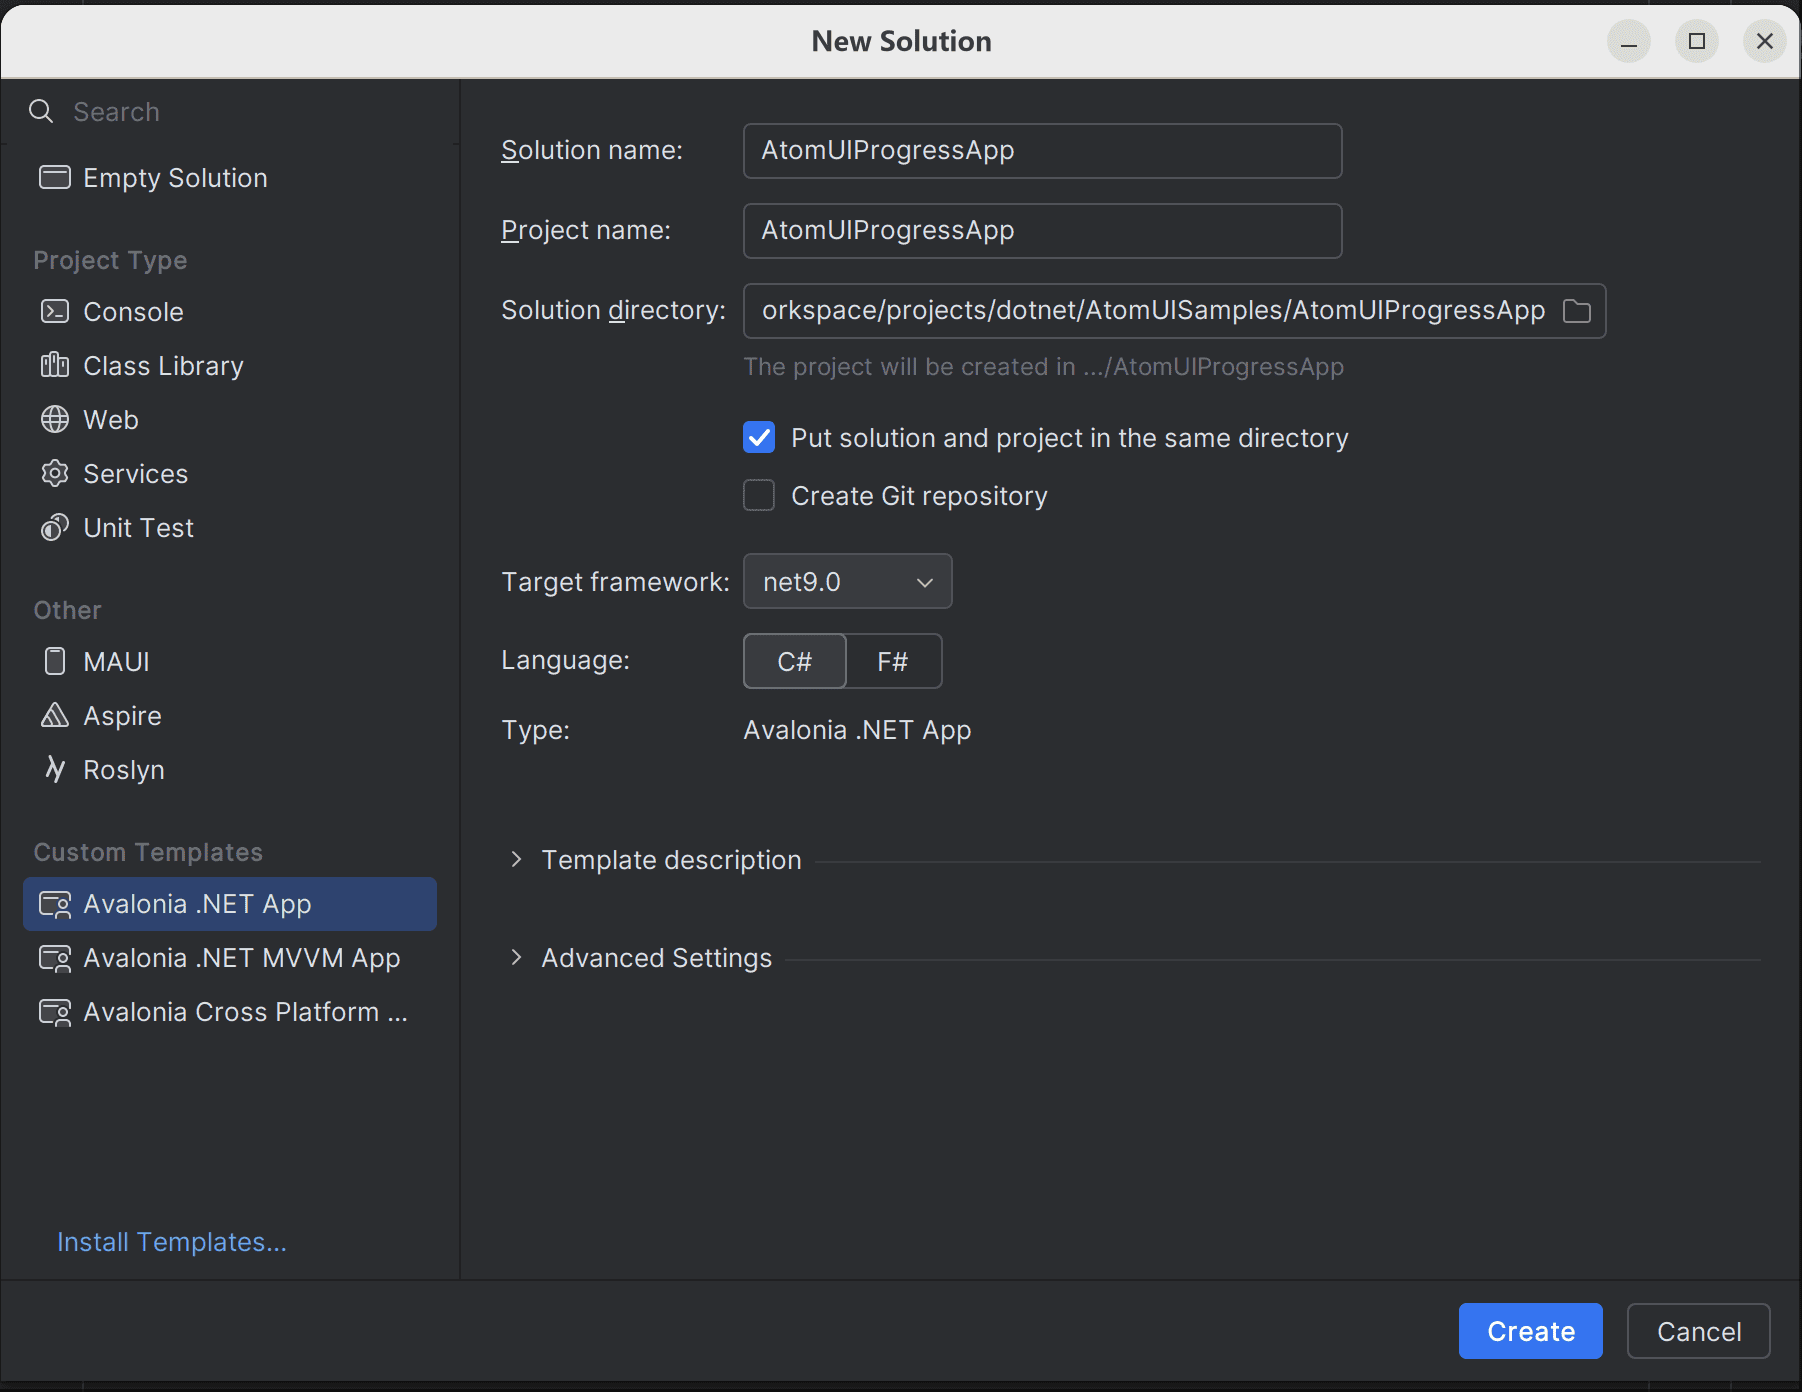Browse for solution directory via folder icon
The height and width of the screenshot is (1392, 1802).
(x=1577, y=311)
